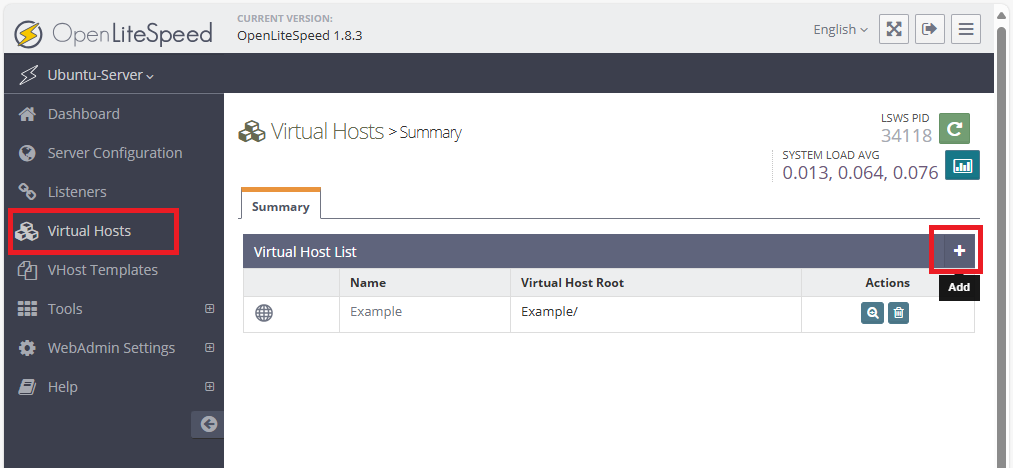Open the Example virtual host name link

(x=376, y=312)
